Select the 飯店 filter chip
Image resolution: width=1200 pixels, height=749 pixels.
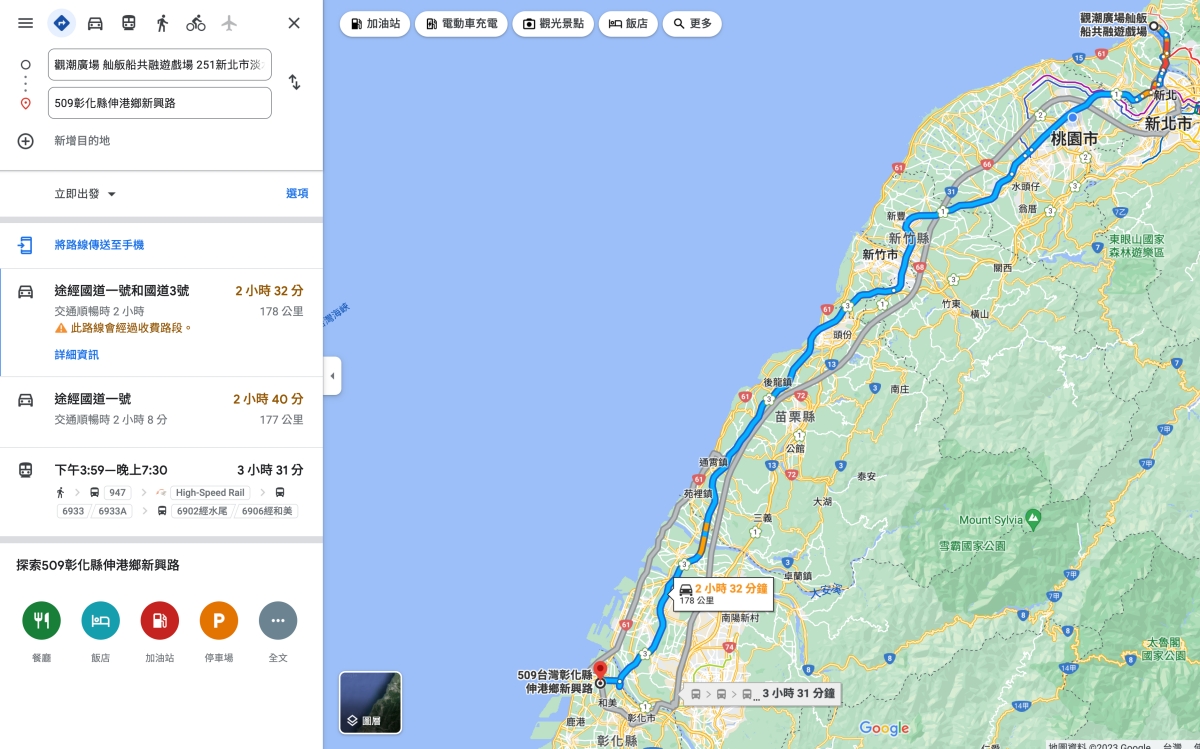[628, 23]
